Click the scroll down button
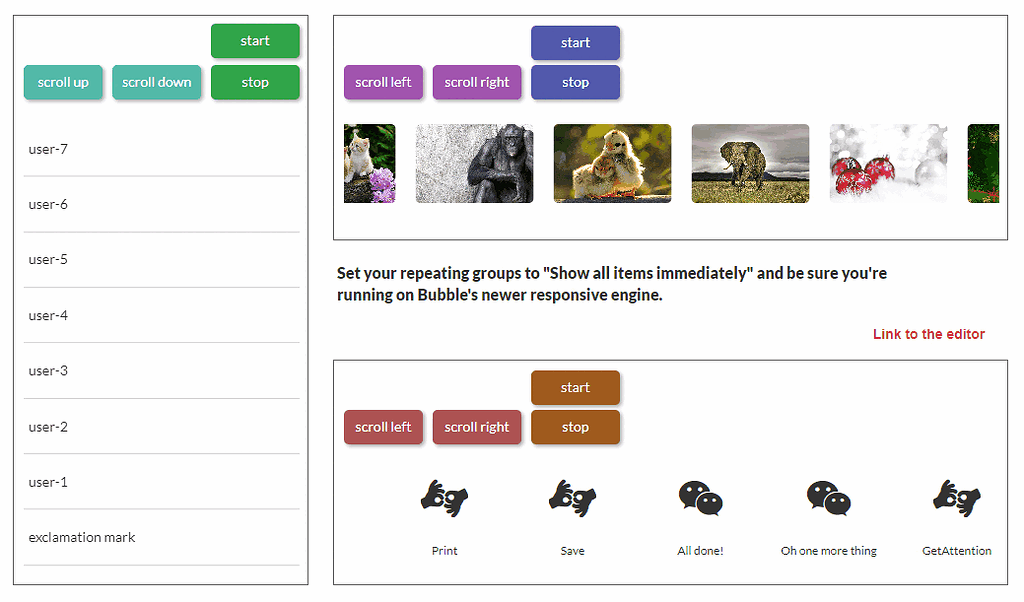Screen dimensions: 1024x602 tap(157, 82)
